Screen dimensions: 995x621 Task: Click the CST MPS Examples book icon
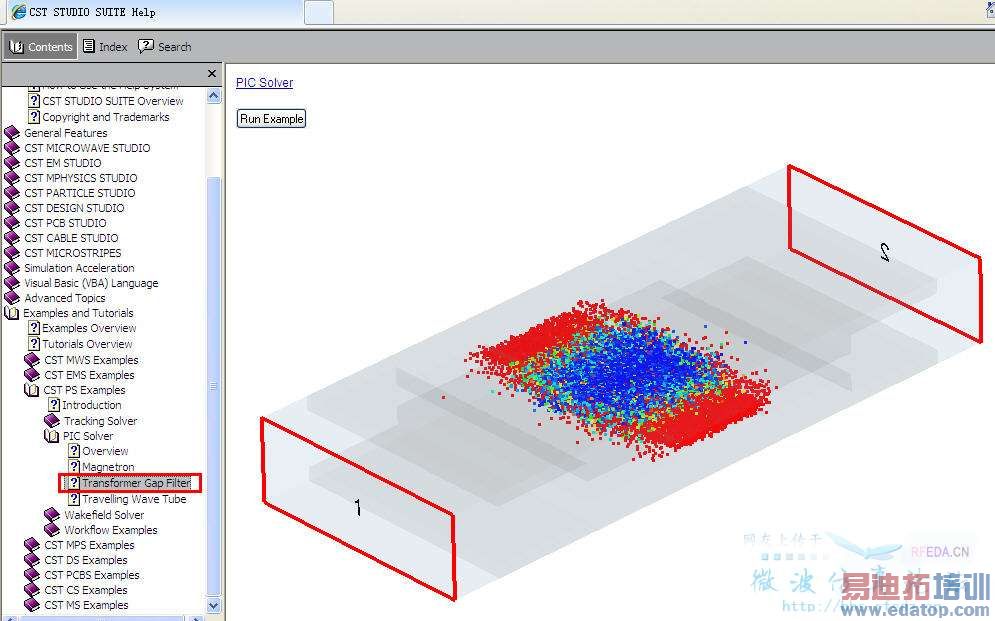(32, 545)
